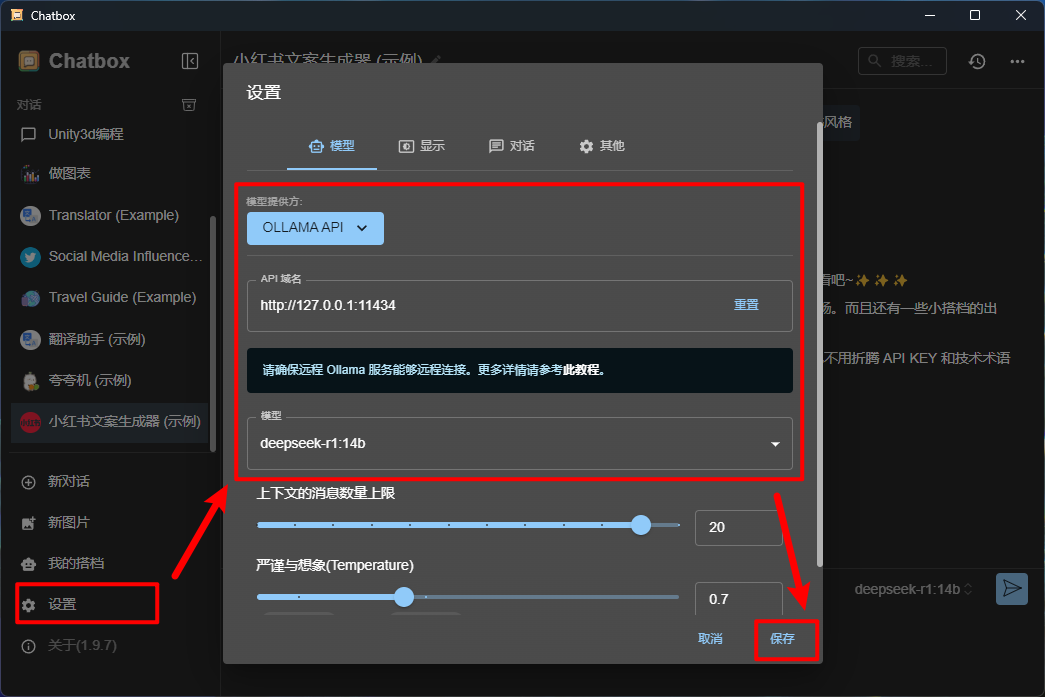Start a new chat via 新对话
The height and width of the screenshot is (697, 1045).
pos(69,481)
